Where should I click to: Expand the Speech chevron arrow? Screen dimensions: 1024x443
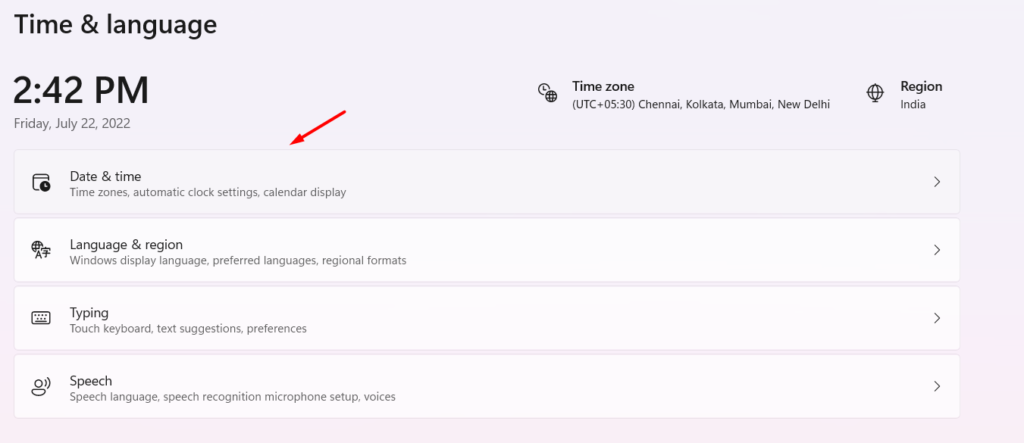pyautogui.click(x=937, y=386)
